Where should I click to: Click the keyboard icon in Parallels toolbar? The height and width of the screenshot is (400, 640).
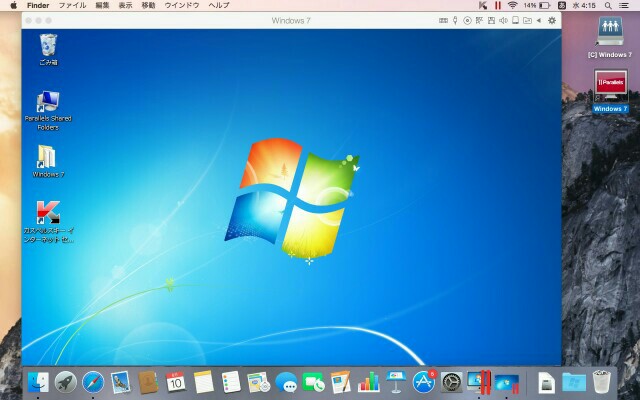[x=443, y=20]
